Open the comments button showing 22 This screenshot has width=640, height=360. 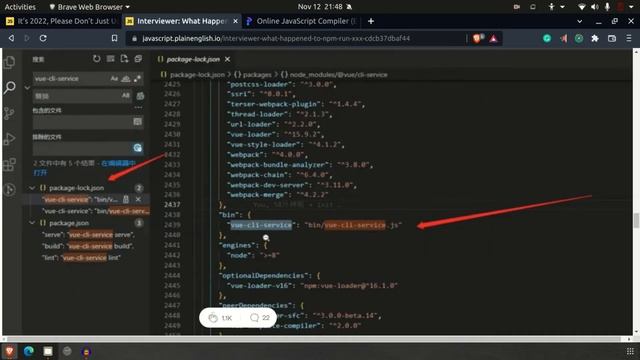(260, 318)
